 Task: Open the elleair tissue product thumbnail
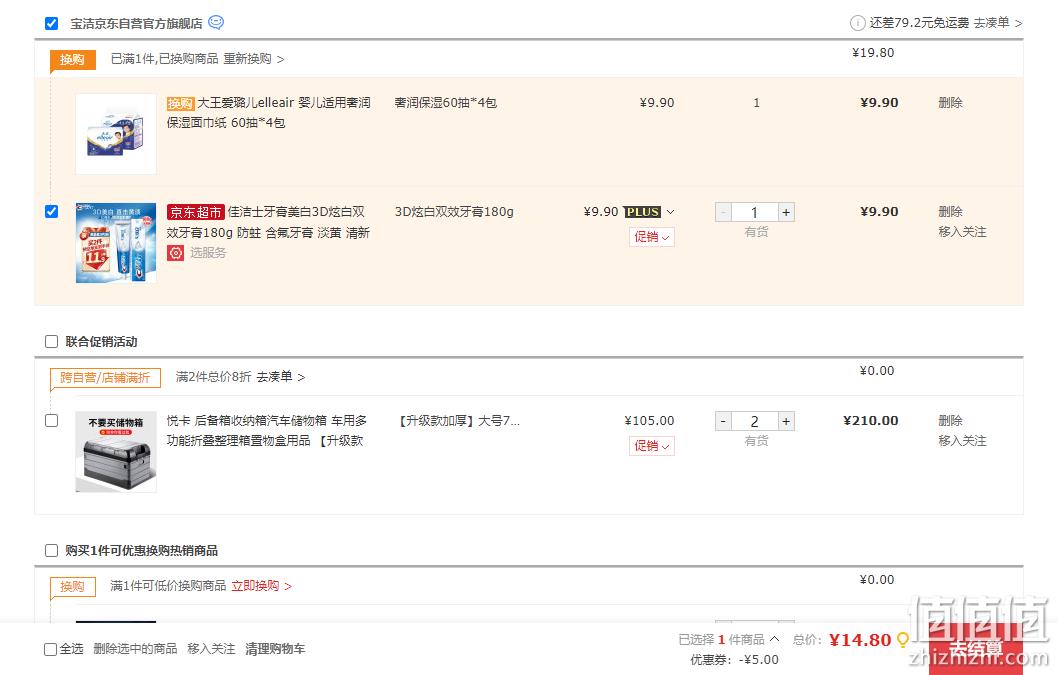click(116, 134)
